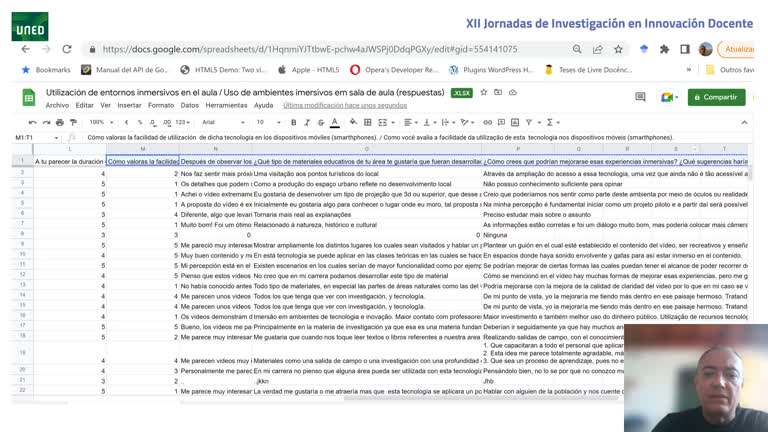Open the vertical align dropdown
Viewport: 768px width, 432px height.
pyautogui.click(x=429, y=122)
